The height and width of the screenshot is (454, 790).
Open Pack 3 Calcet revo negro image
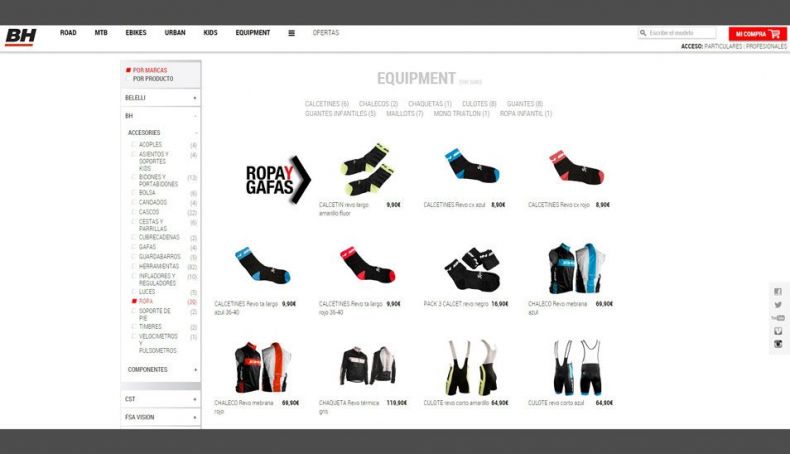[472, 269]
